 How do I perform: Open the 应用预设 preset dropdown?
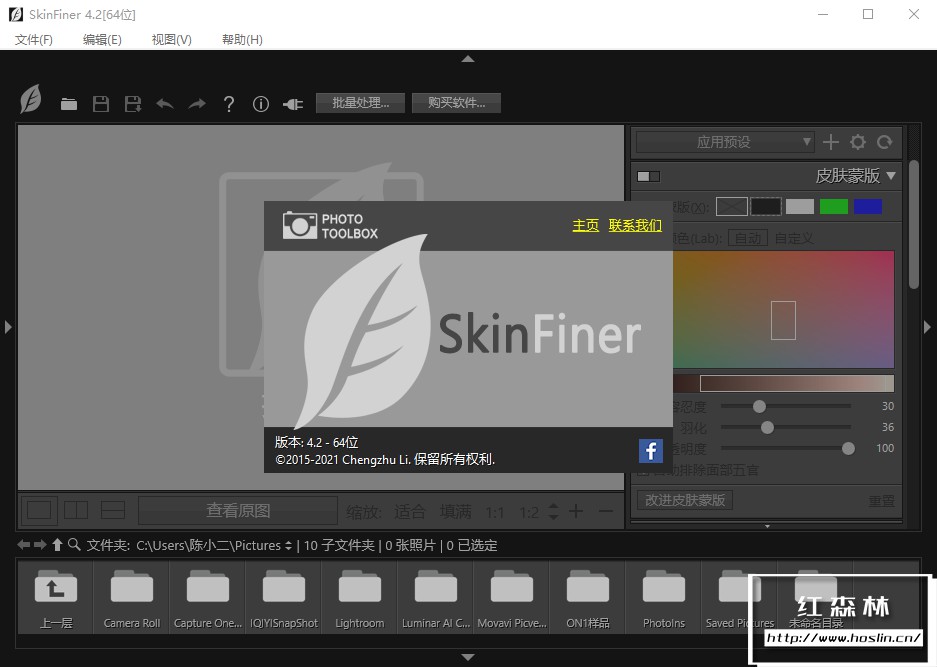(x=724, y=142)
